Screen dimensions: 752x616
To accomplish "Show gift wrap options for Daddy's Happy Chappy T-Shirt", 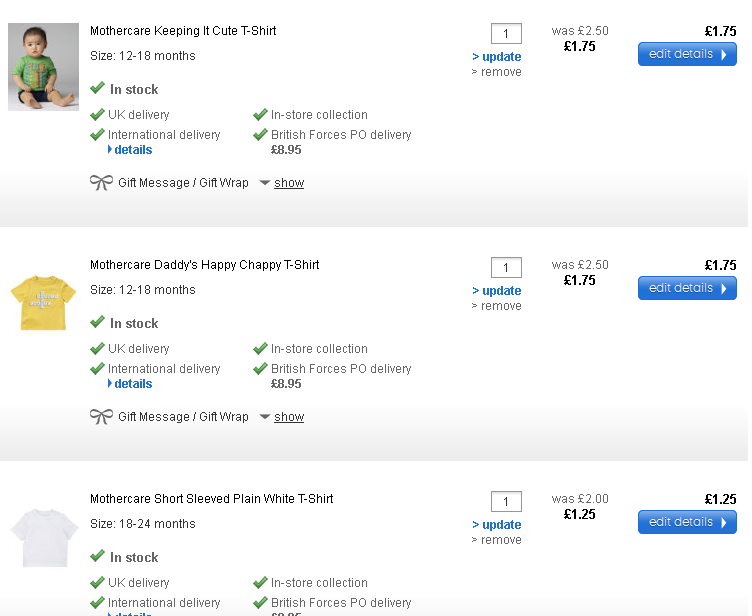I will click(288, 417).
